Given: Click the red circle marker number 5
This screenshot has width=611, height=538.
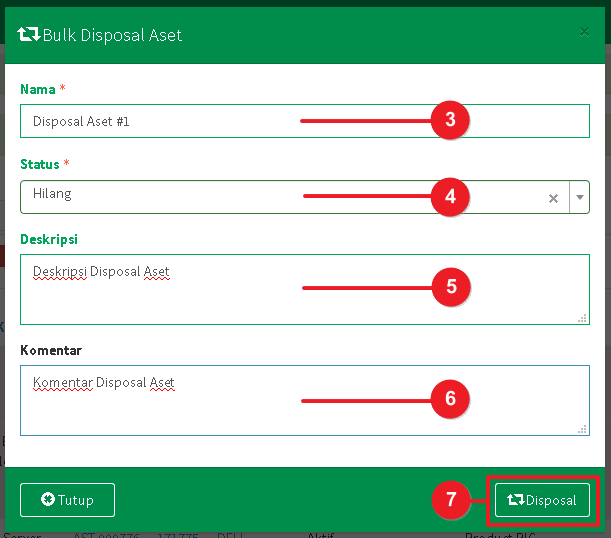Looking at the screenshot, I should tap(450, 287).
